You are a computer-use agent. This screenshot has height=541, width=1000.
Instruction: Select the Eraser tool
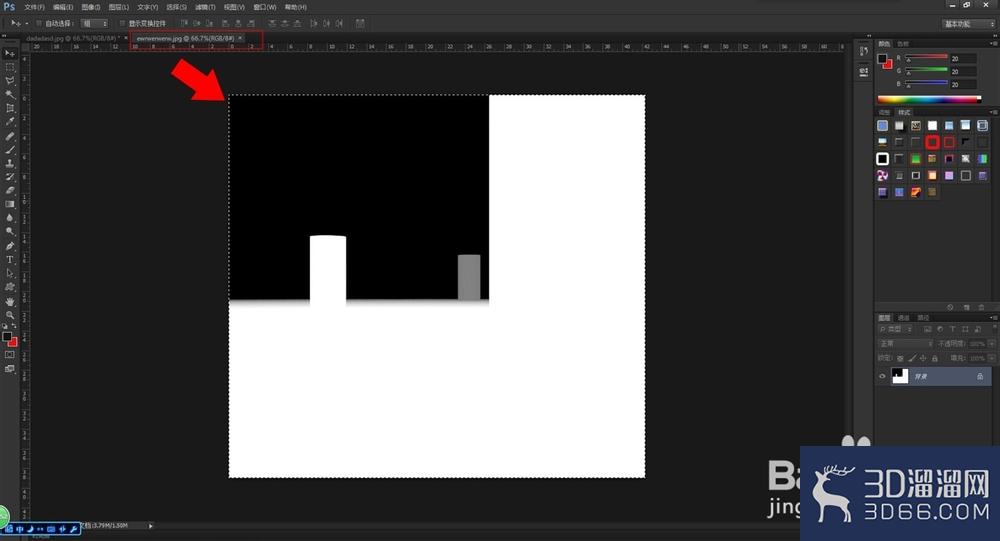point(10,191)
